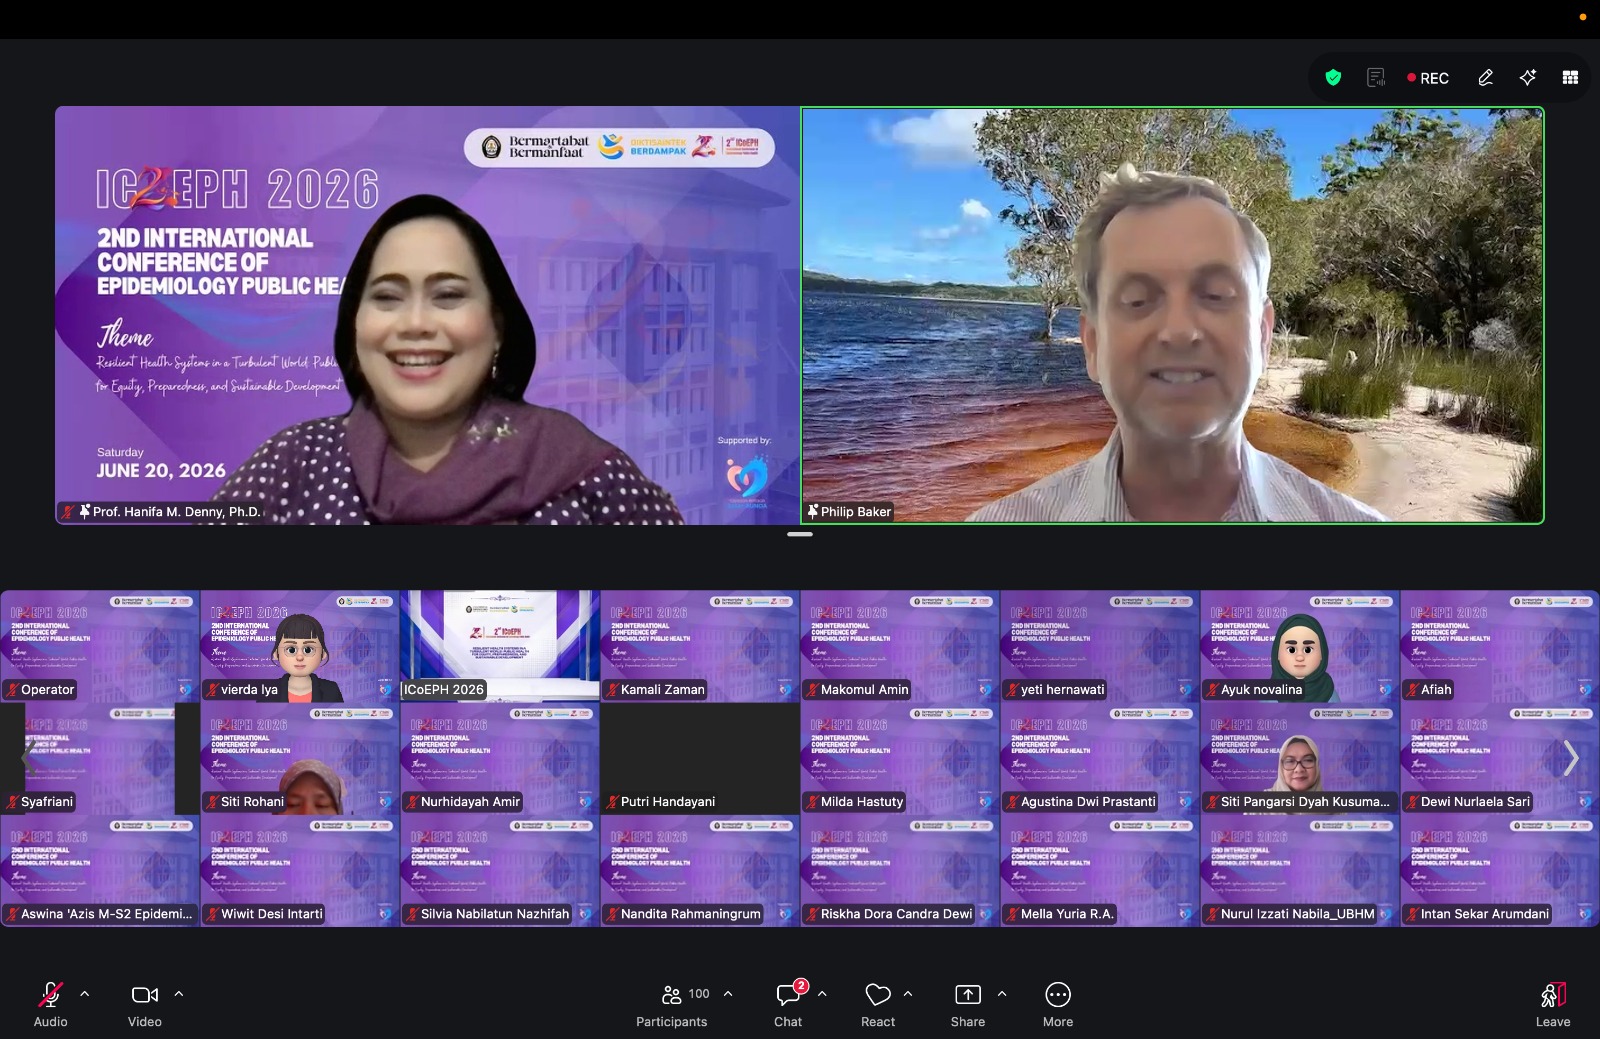Select the Nandita Rahmaningrum participant tile
This screenshot has height=1039, width=1600.
700,870
